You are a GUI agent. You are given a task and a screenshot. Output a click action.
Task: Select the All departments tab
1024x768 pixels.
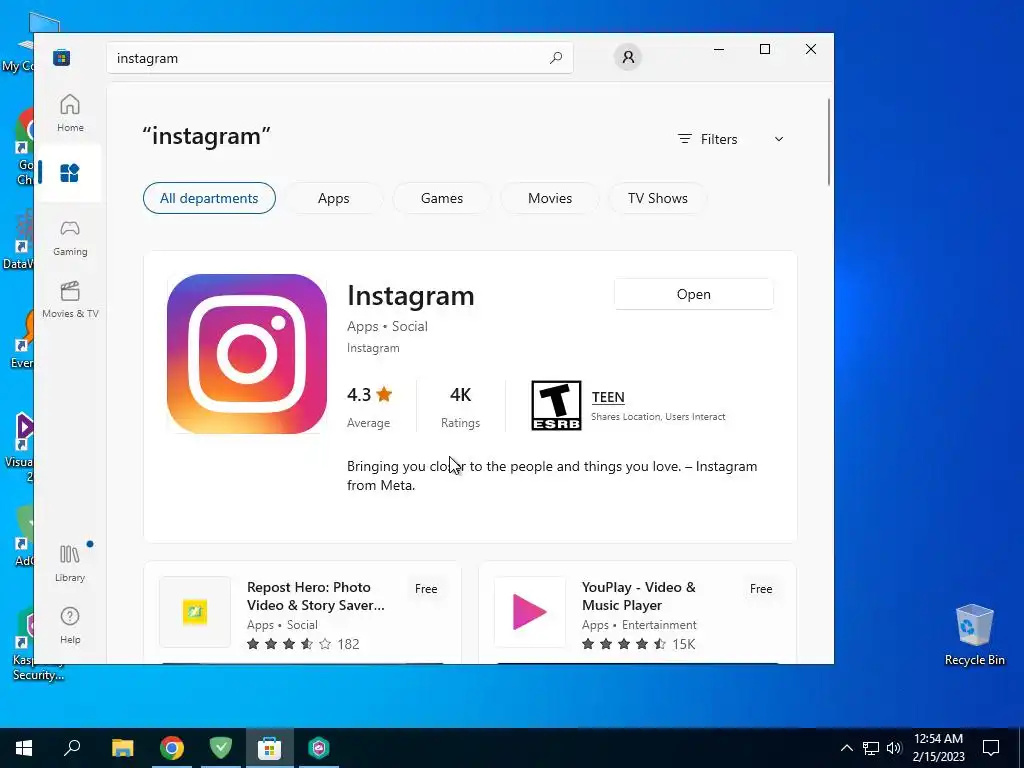tap(209, 198)
